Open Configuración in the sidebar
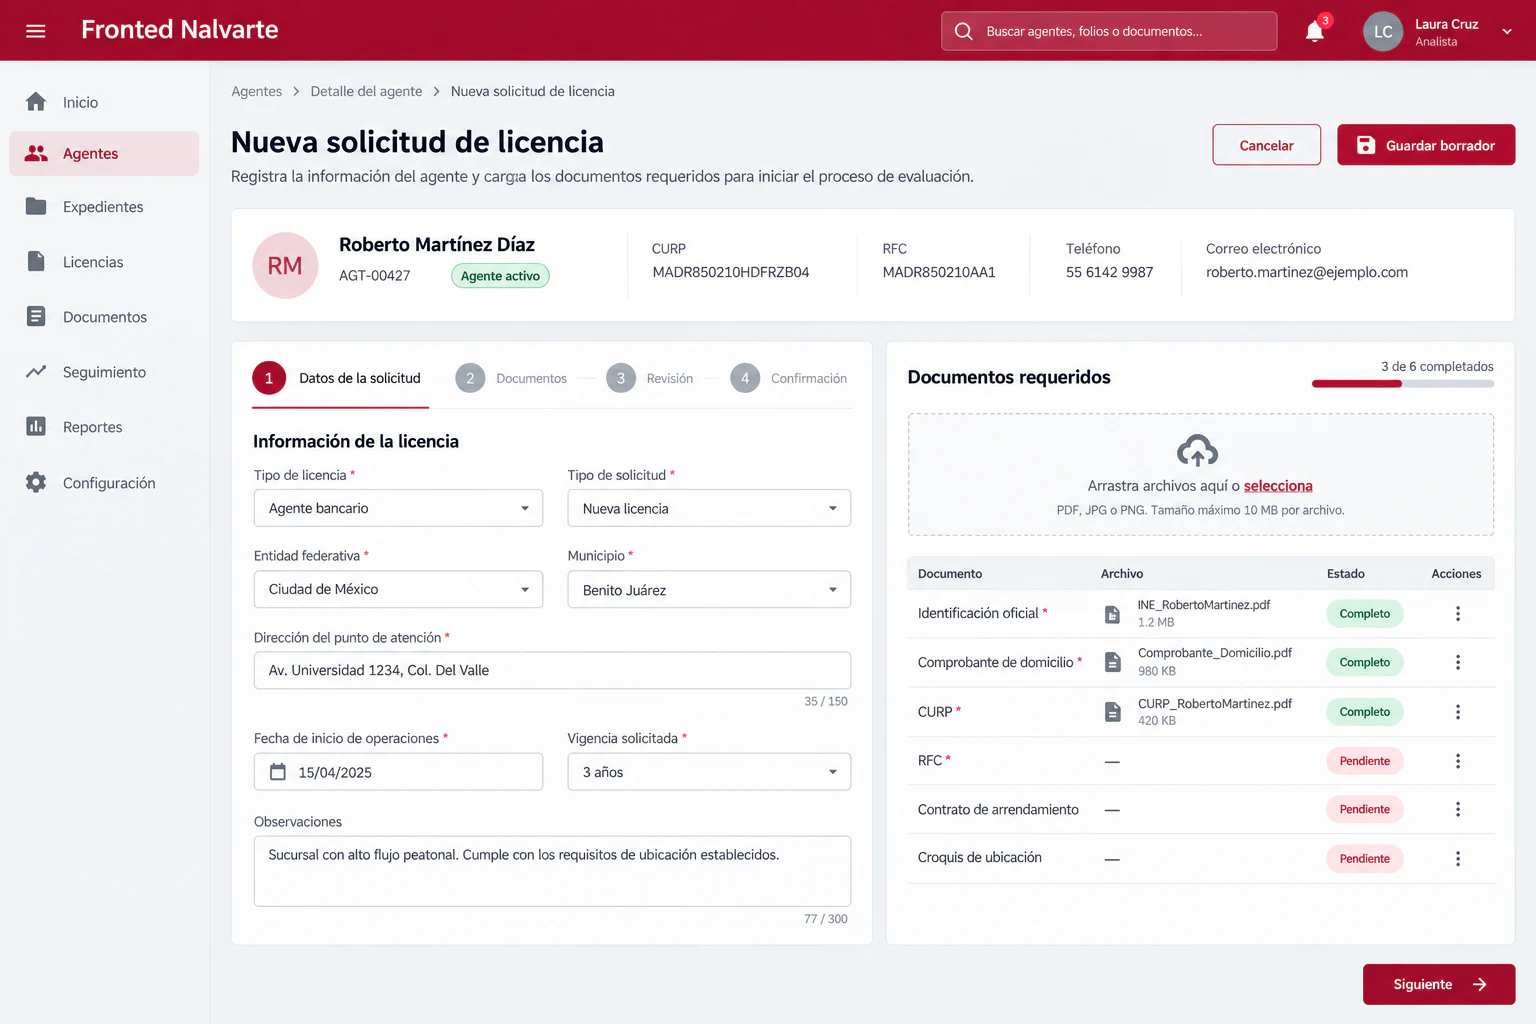This screenshot has height=1024, width=1536. click(x=104, y=483)
